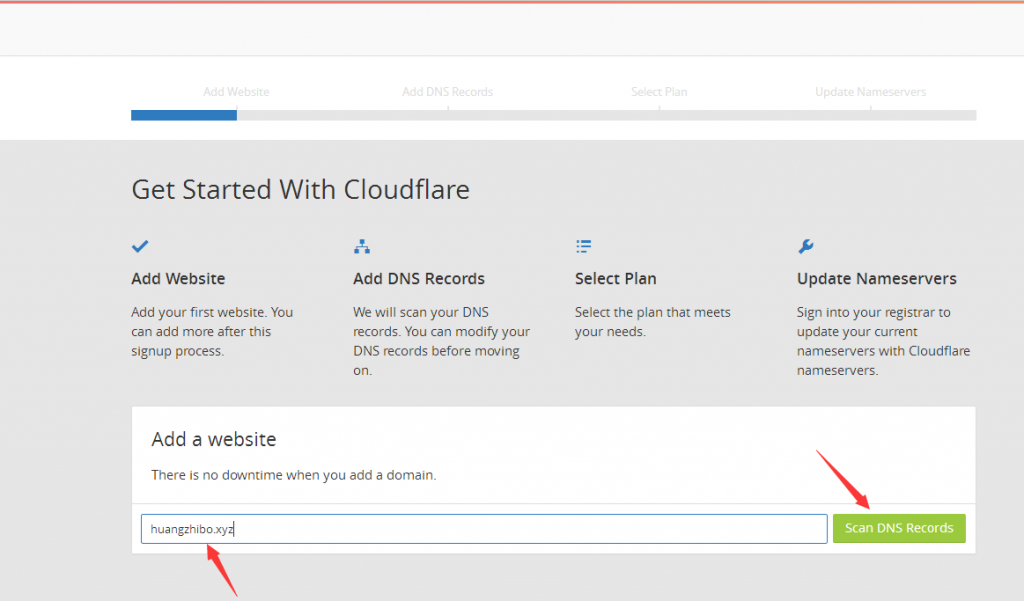
Task: Click the bold Add Website heading
Action: (x=178, y=278)
